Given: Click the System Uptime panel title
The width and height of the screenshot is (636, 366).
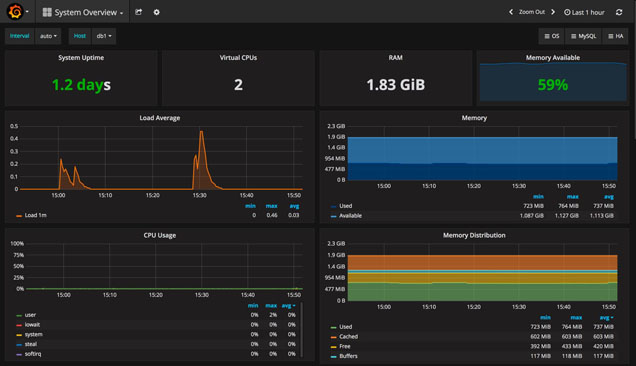Looking at the screenshot, I should [x=81, y=58].
